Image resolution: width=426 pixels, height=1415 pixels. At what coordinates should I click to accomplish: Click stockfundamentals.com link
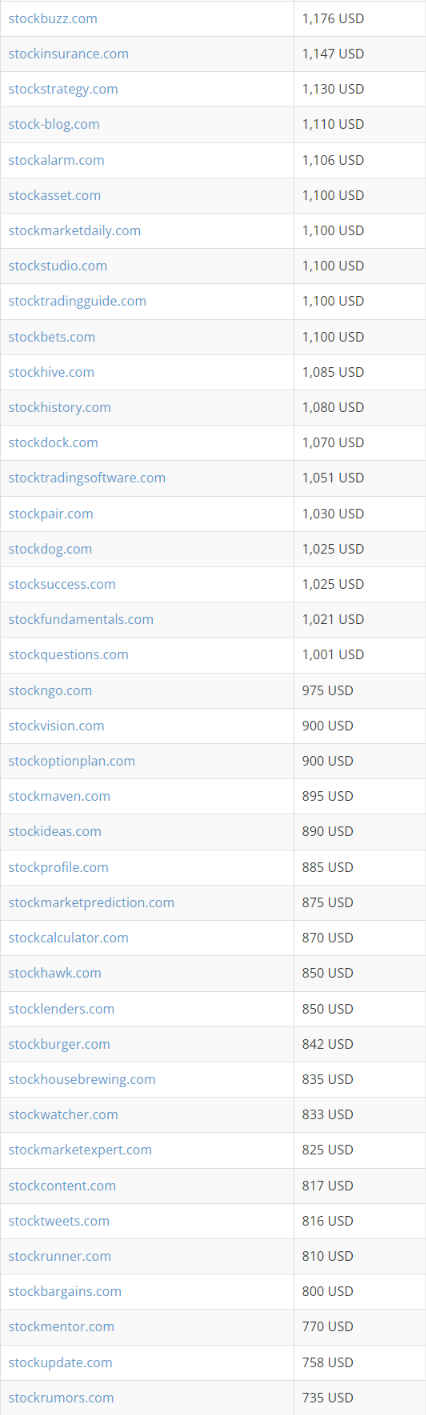81,619
